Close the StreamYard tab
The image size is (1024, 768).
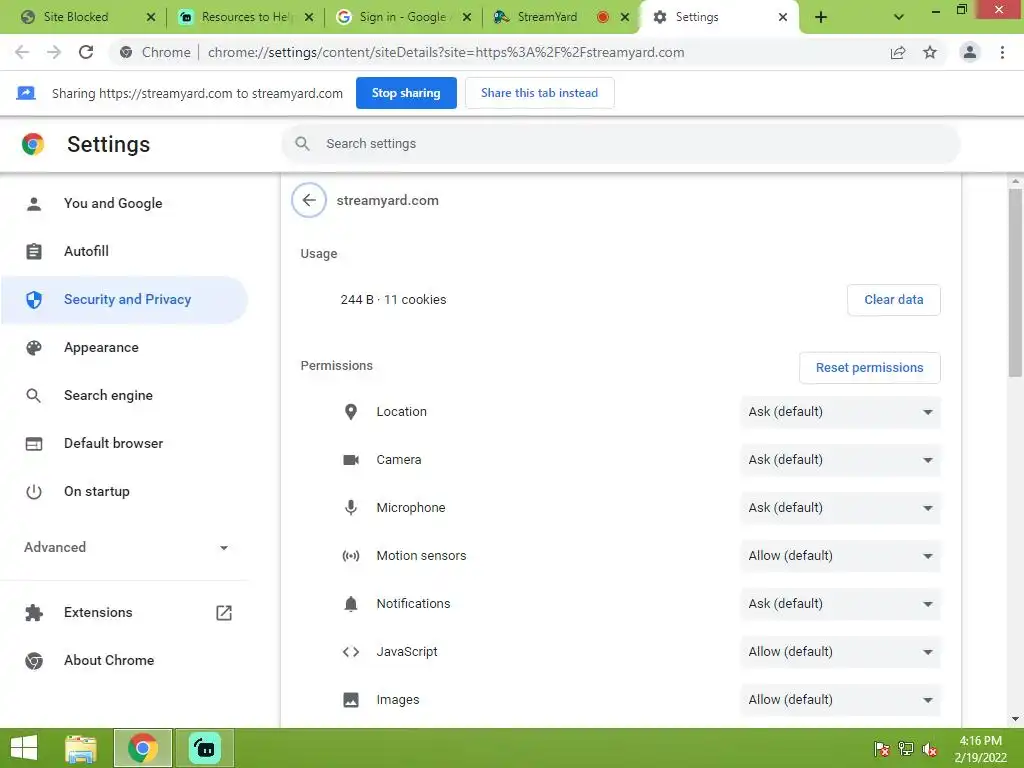pyautogui.click(x=625, y=17)
